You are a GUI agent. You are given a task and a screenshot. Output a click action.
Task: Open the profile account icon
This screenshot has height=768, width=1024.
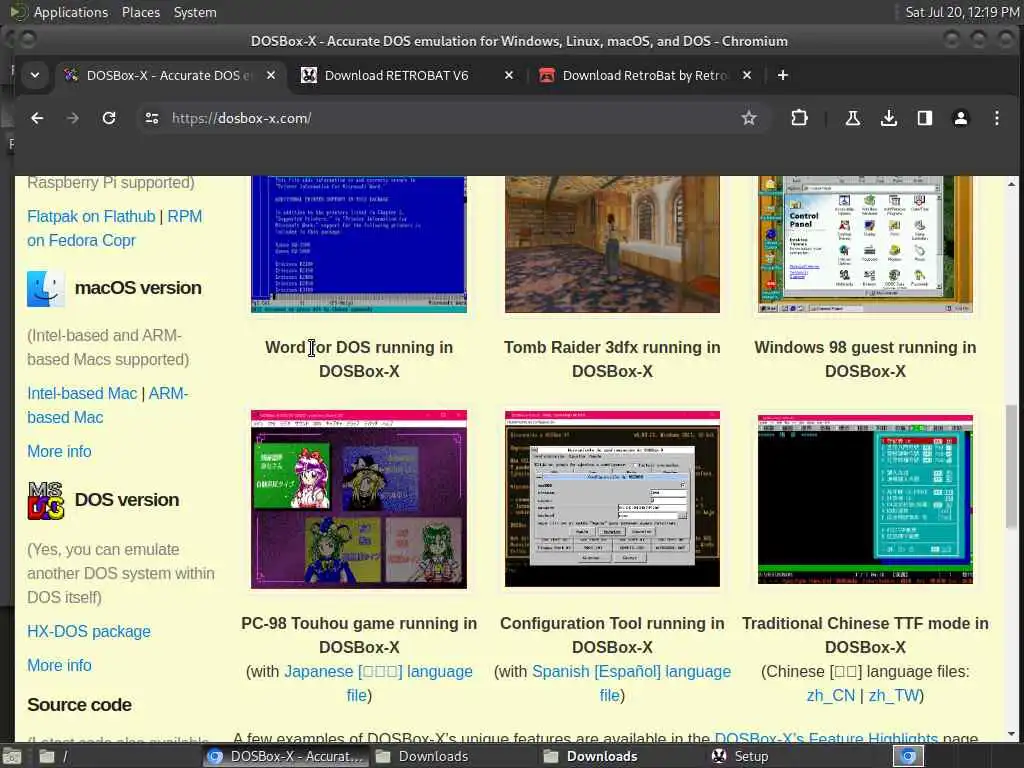point(961,118)
